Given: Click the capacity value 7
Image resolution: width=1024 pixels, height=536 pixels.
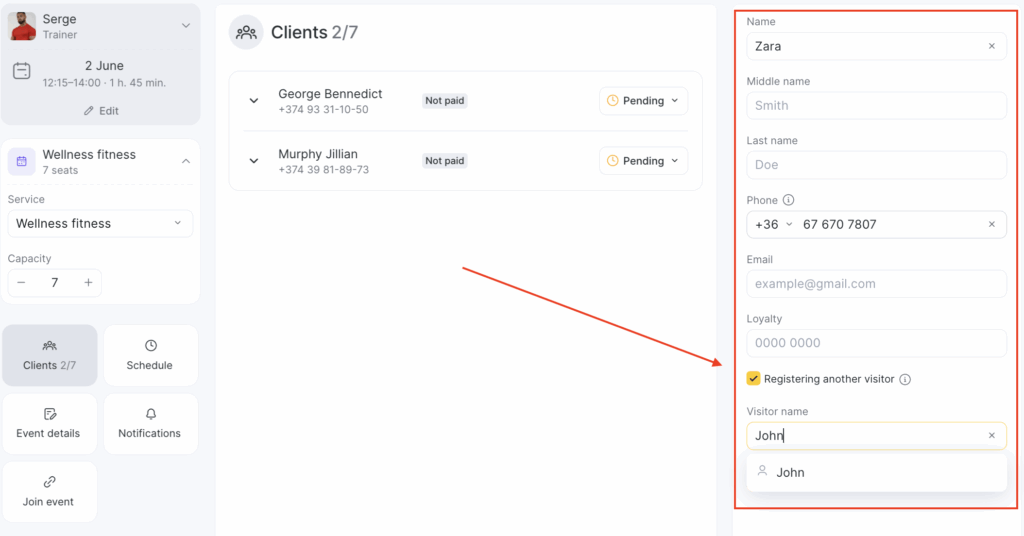Looking at the screenshot, I should [x=55, y=283].
